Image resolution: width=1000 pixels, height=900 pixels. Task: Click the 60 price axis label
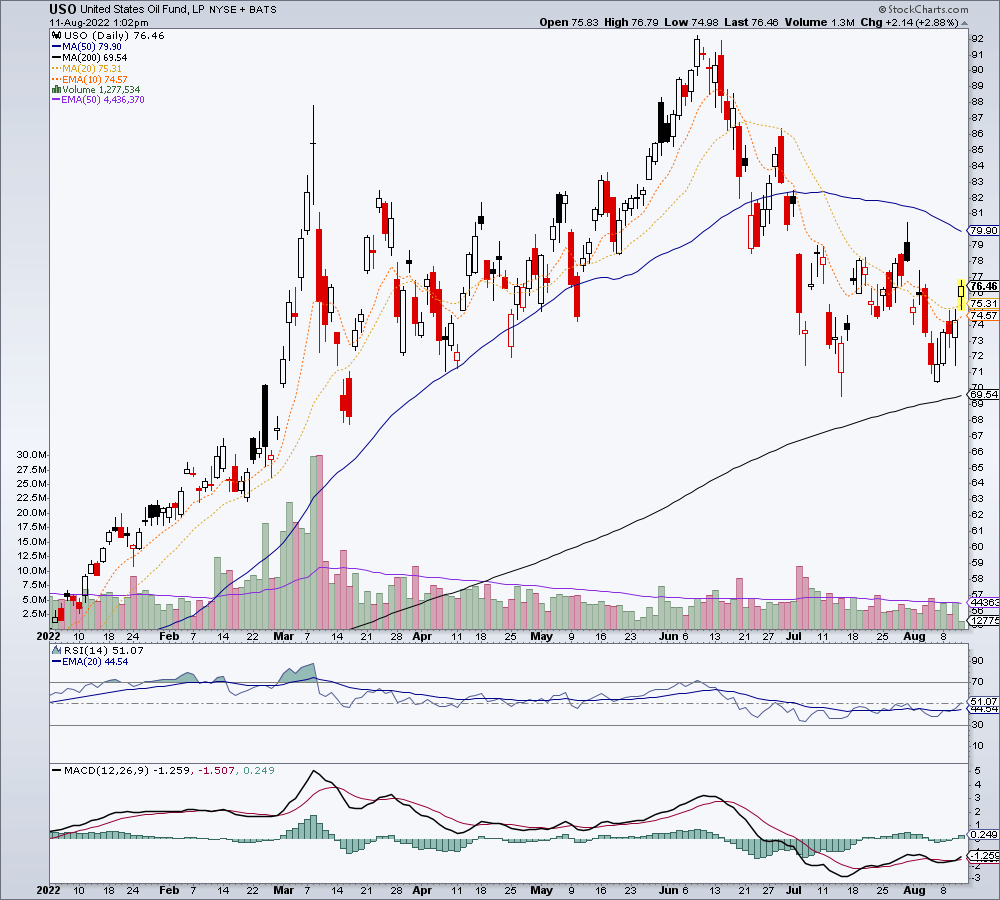(x=977, y=547)
